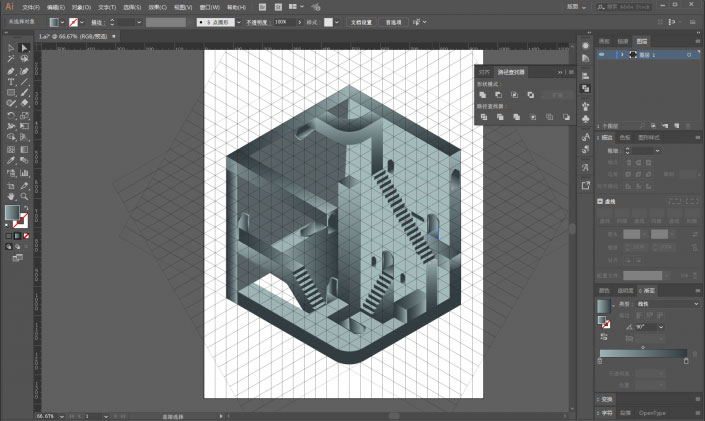Select the Shape Builder tool
Image resolution: width=705 pixels, height=421 pixels.
pos(11,138)
